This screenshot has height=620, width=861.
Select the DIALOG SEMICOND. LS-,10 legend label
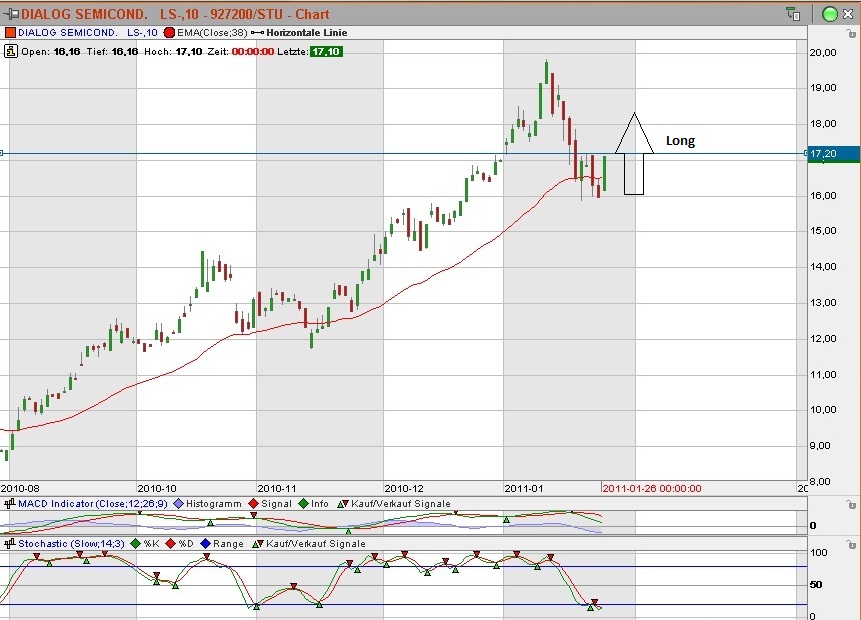tap(87, 32)
